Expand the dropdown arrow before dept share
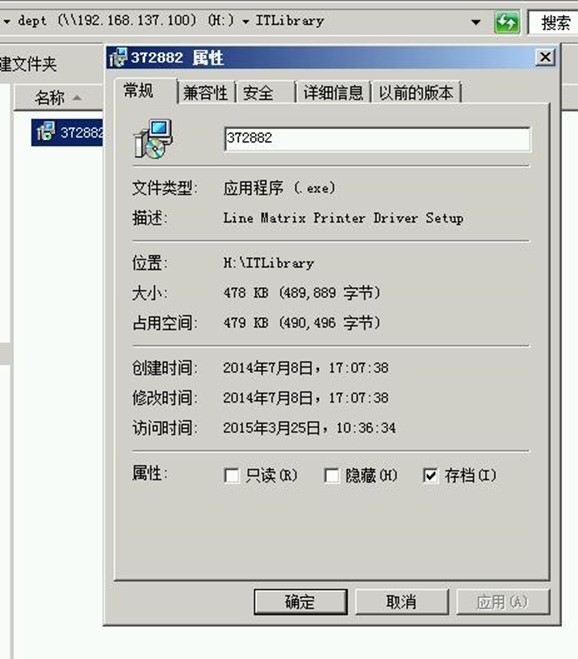Viewport: 578px width, 659px height. pyautogui.click(x=7, y=21)
